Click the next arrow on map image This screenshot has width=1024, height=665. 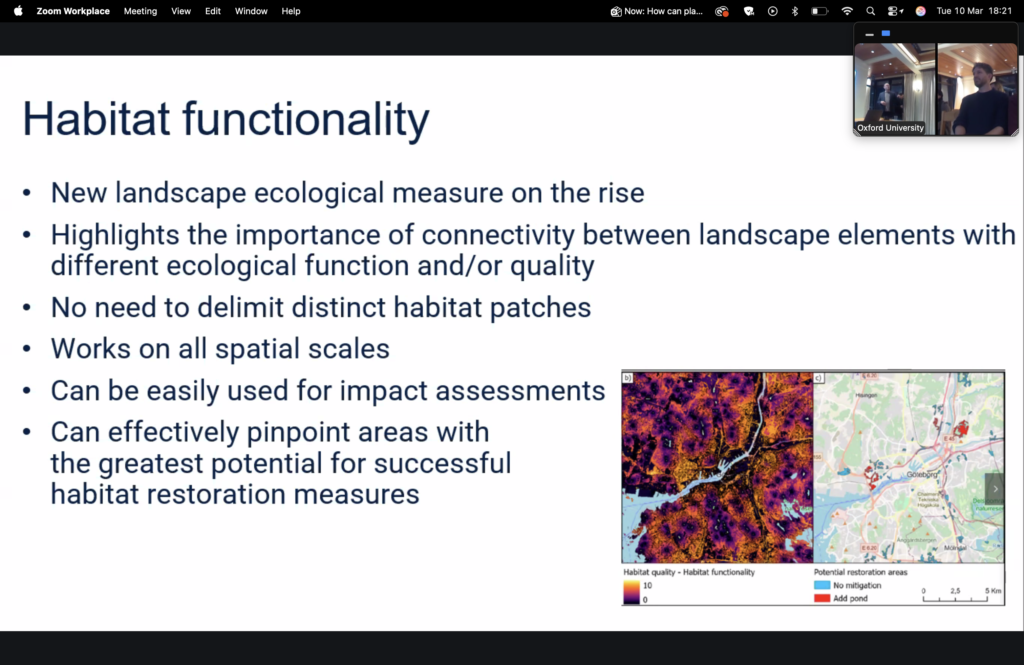[x=995, y=489]
